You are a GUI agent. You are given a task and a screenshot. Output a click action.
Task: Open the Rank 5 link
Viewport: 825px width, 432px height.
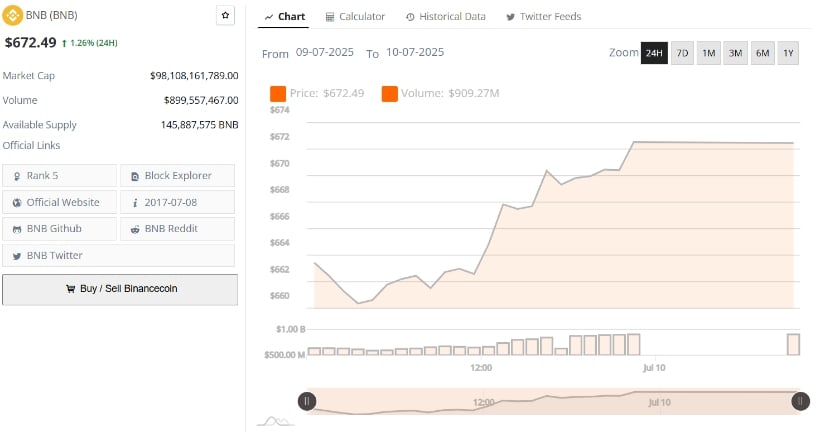pos(59,176)
